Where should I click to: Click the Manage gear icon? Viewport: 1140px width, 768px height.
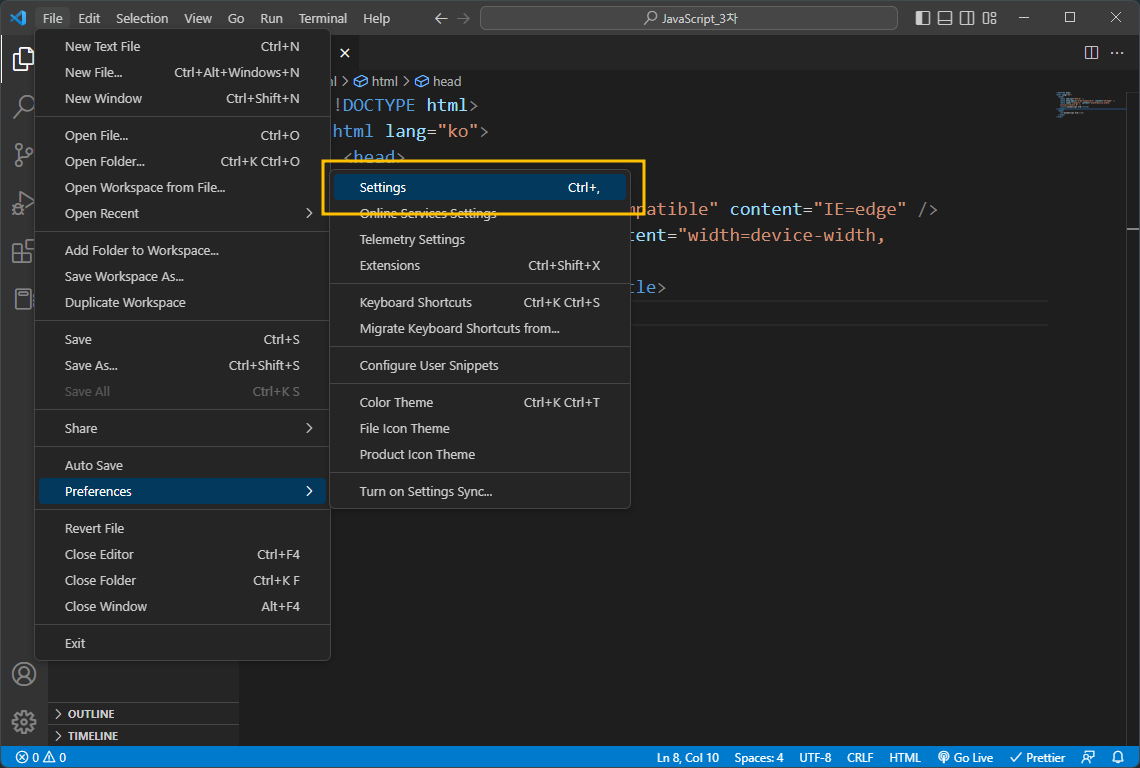[x=23, y=721]
